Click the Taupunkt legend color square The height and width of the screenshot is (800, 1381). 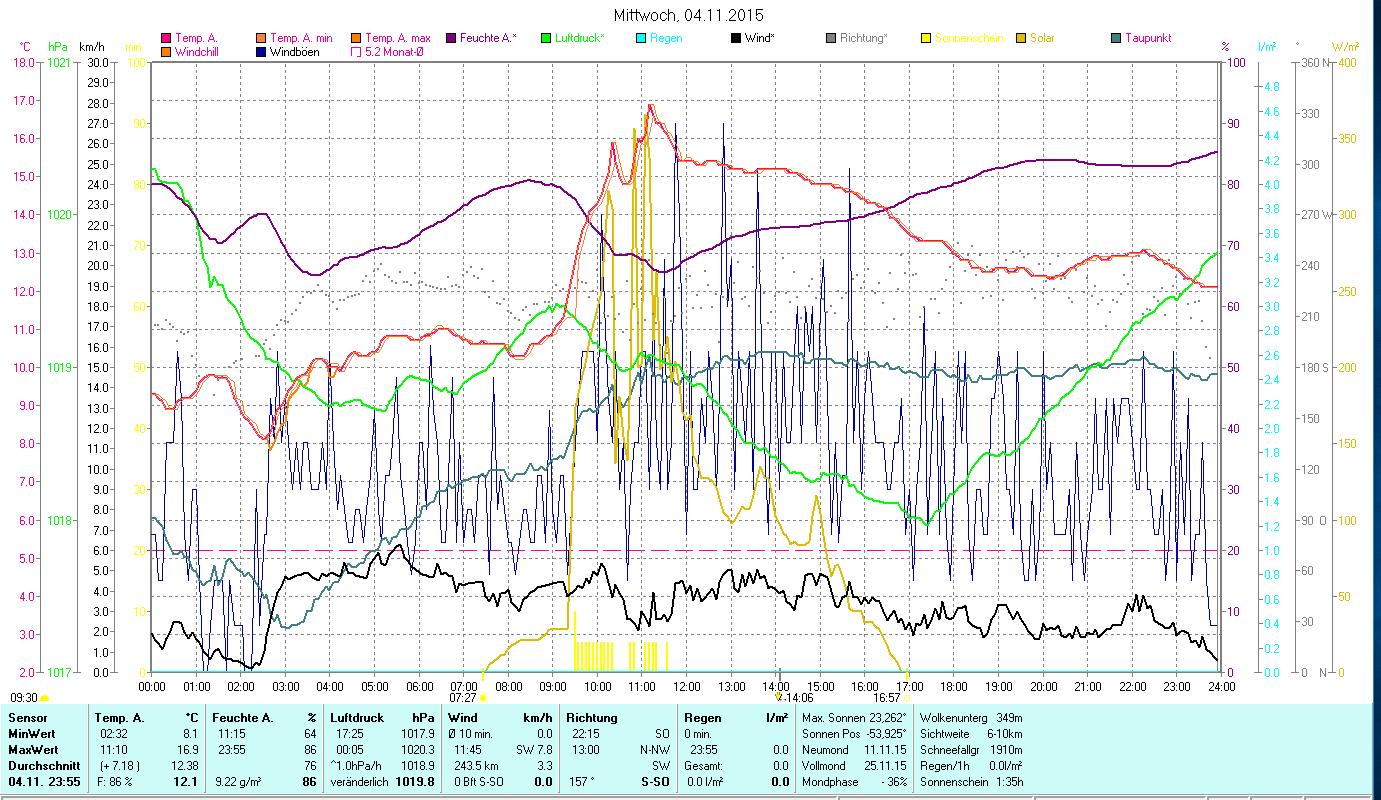[x=1116, y=38]
